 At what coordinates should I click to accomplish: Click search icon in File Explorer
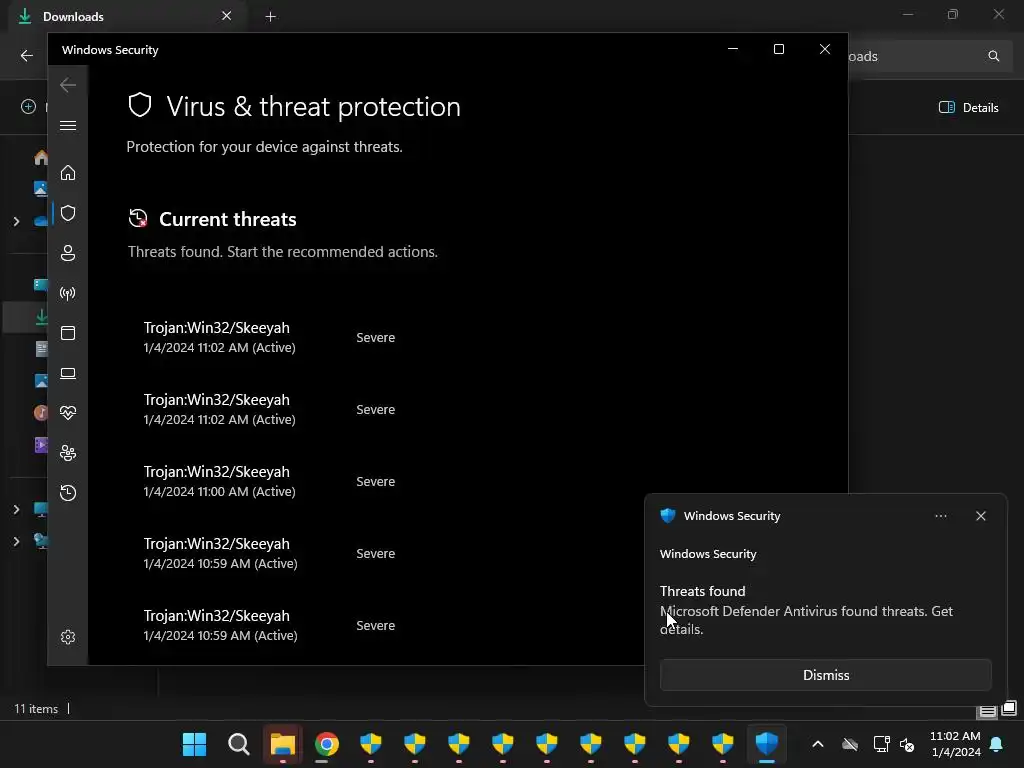click(x=993, y=56)
